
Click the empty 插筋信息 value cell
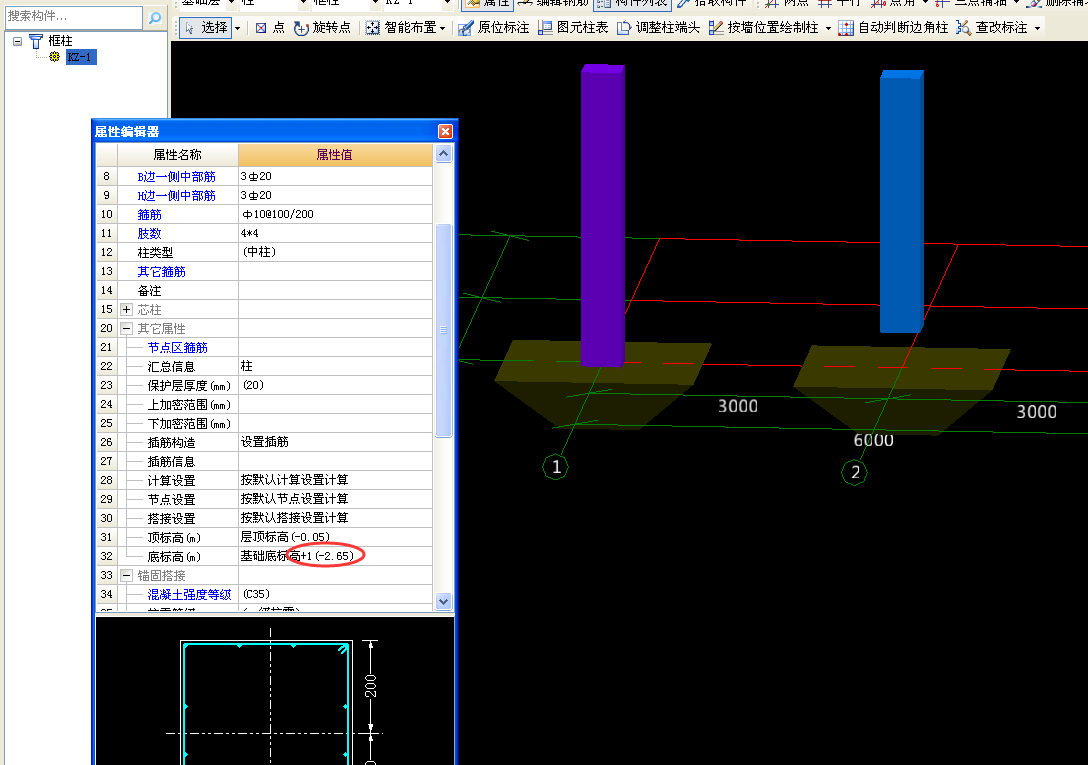click(335, 462)
